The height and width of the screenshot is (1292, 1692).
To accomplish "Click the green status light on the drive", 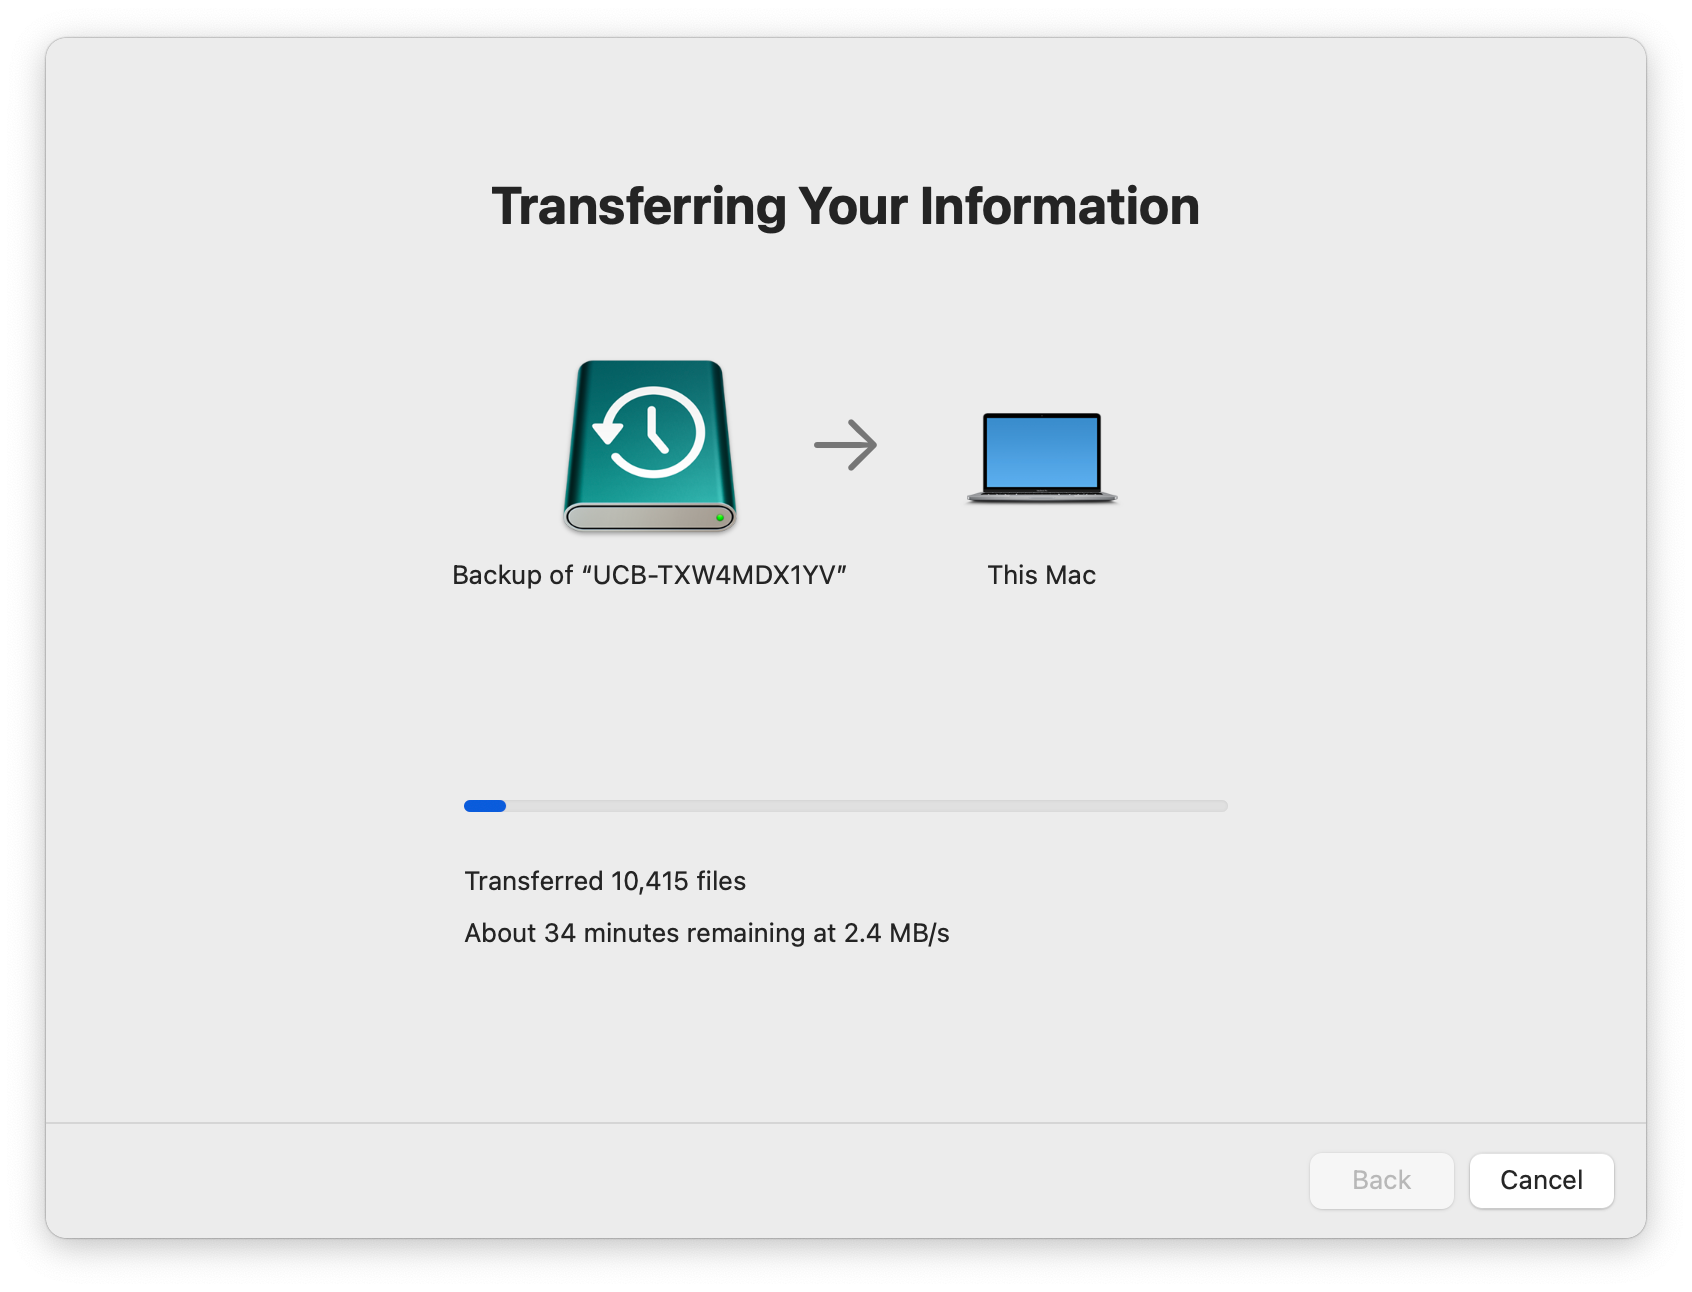I will coord(719,518).
